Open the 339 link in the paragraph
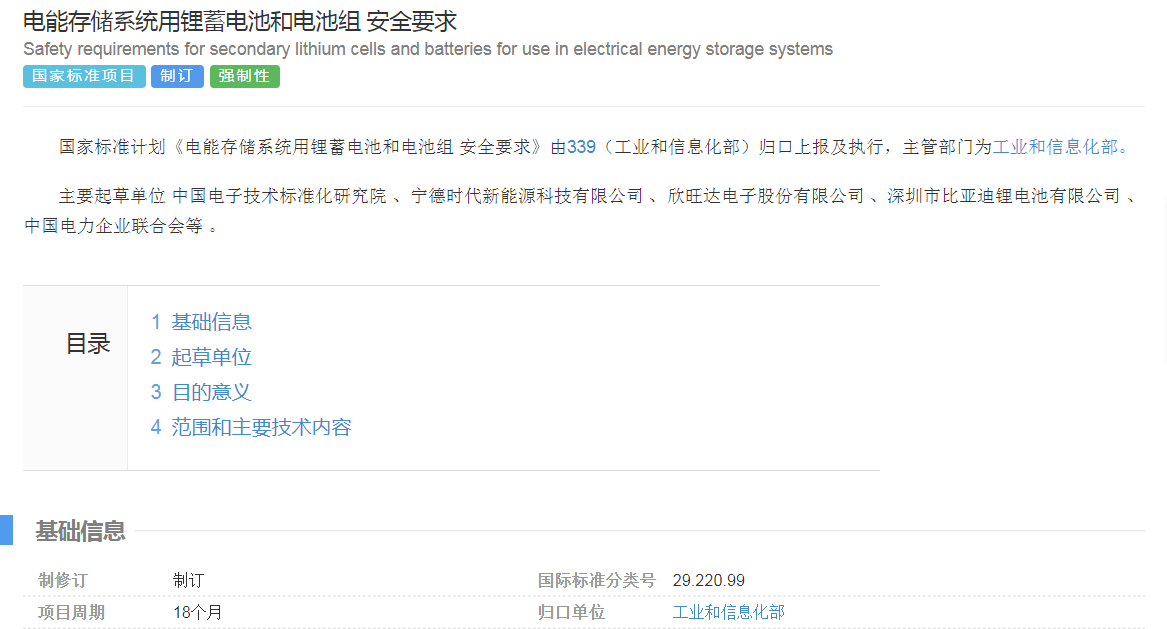Image resolution: width=1167 pixels, height=629 pixels. coord(581,147)
